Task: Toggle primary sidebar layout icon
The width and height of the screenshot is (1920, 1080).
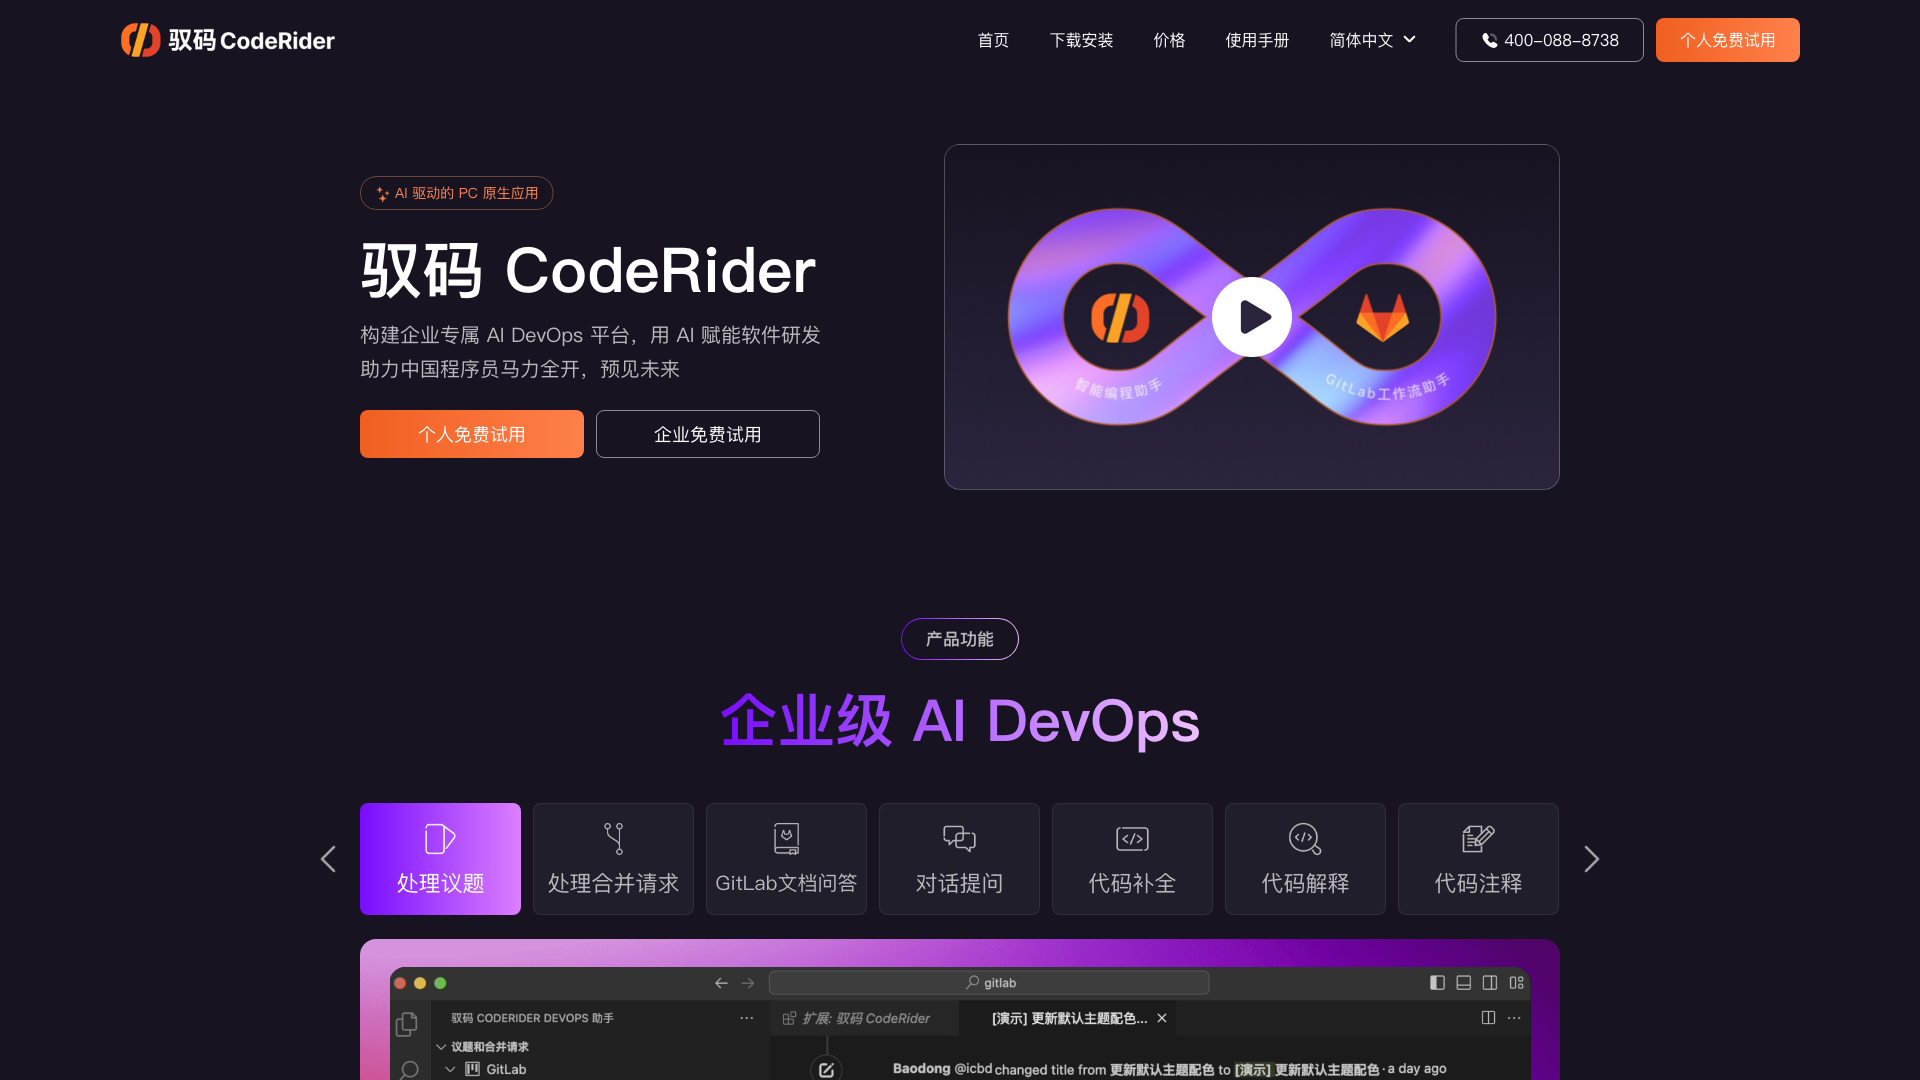Action: pos(1437,983)
